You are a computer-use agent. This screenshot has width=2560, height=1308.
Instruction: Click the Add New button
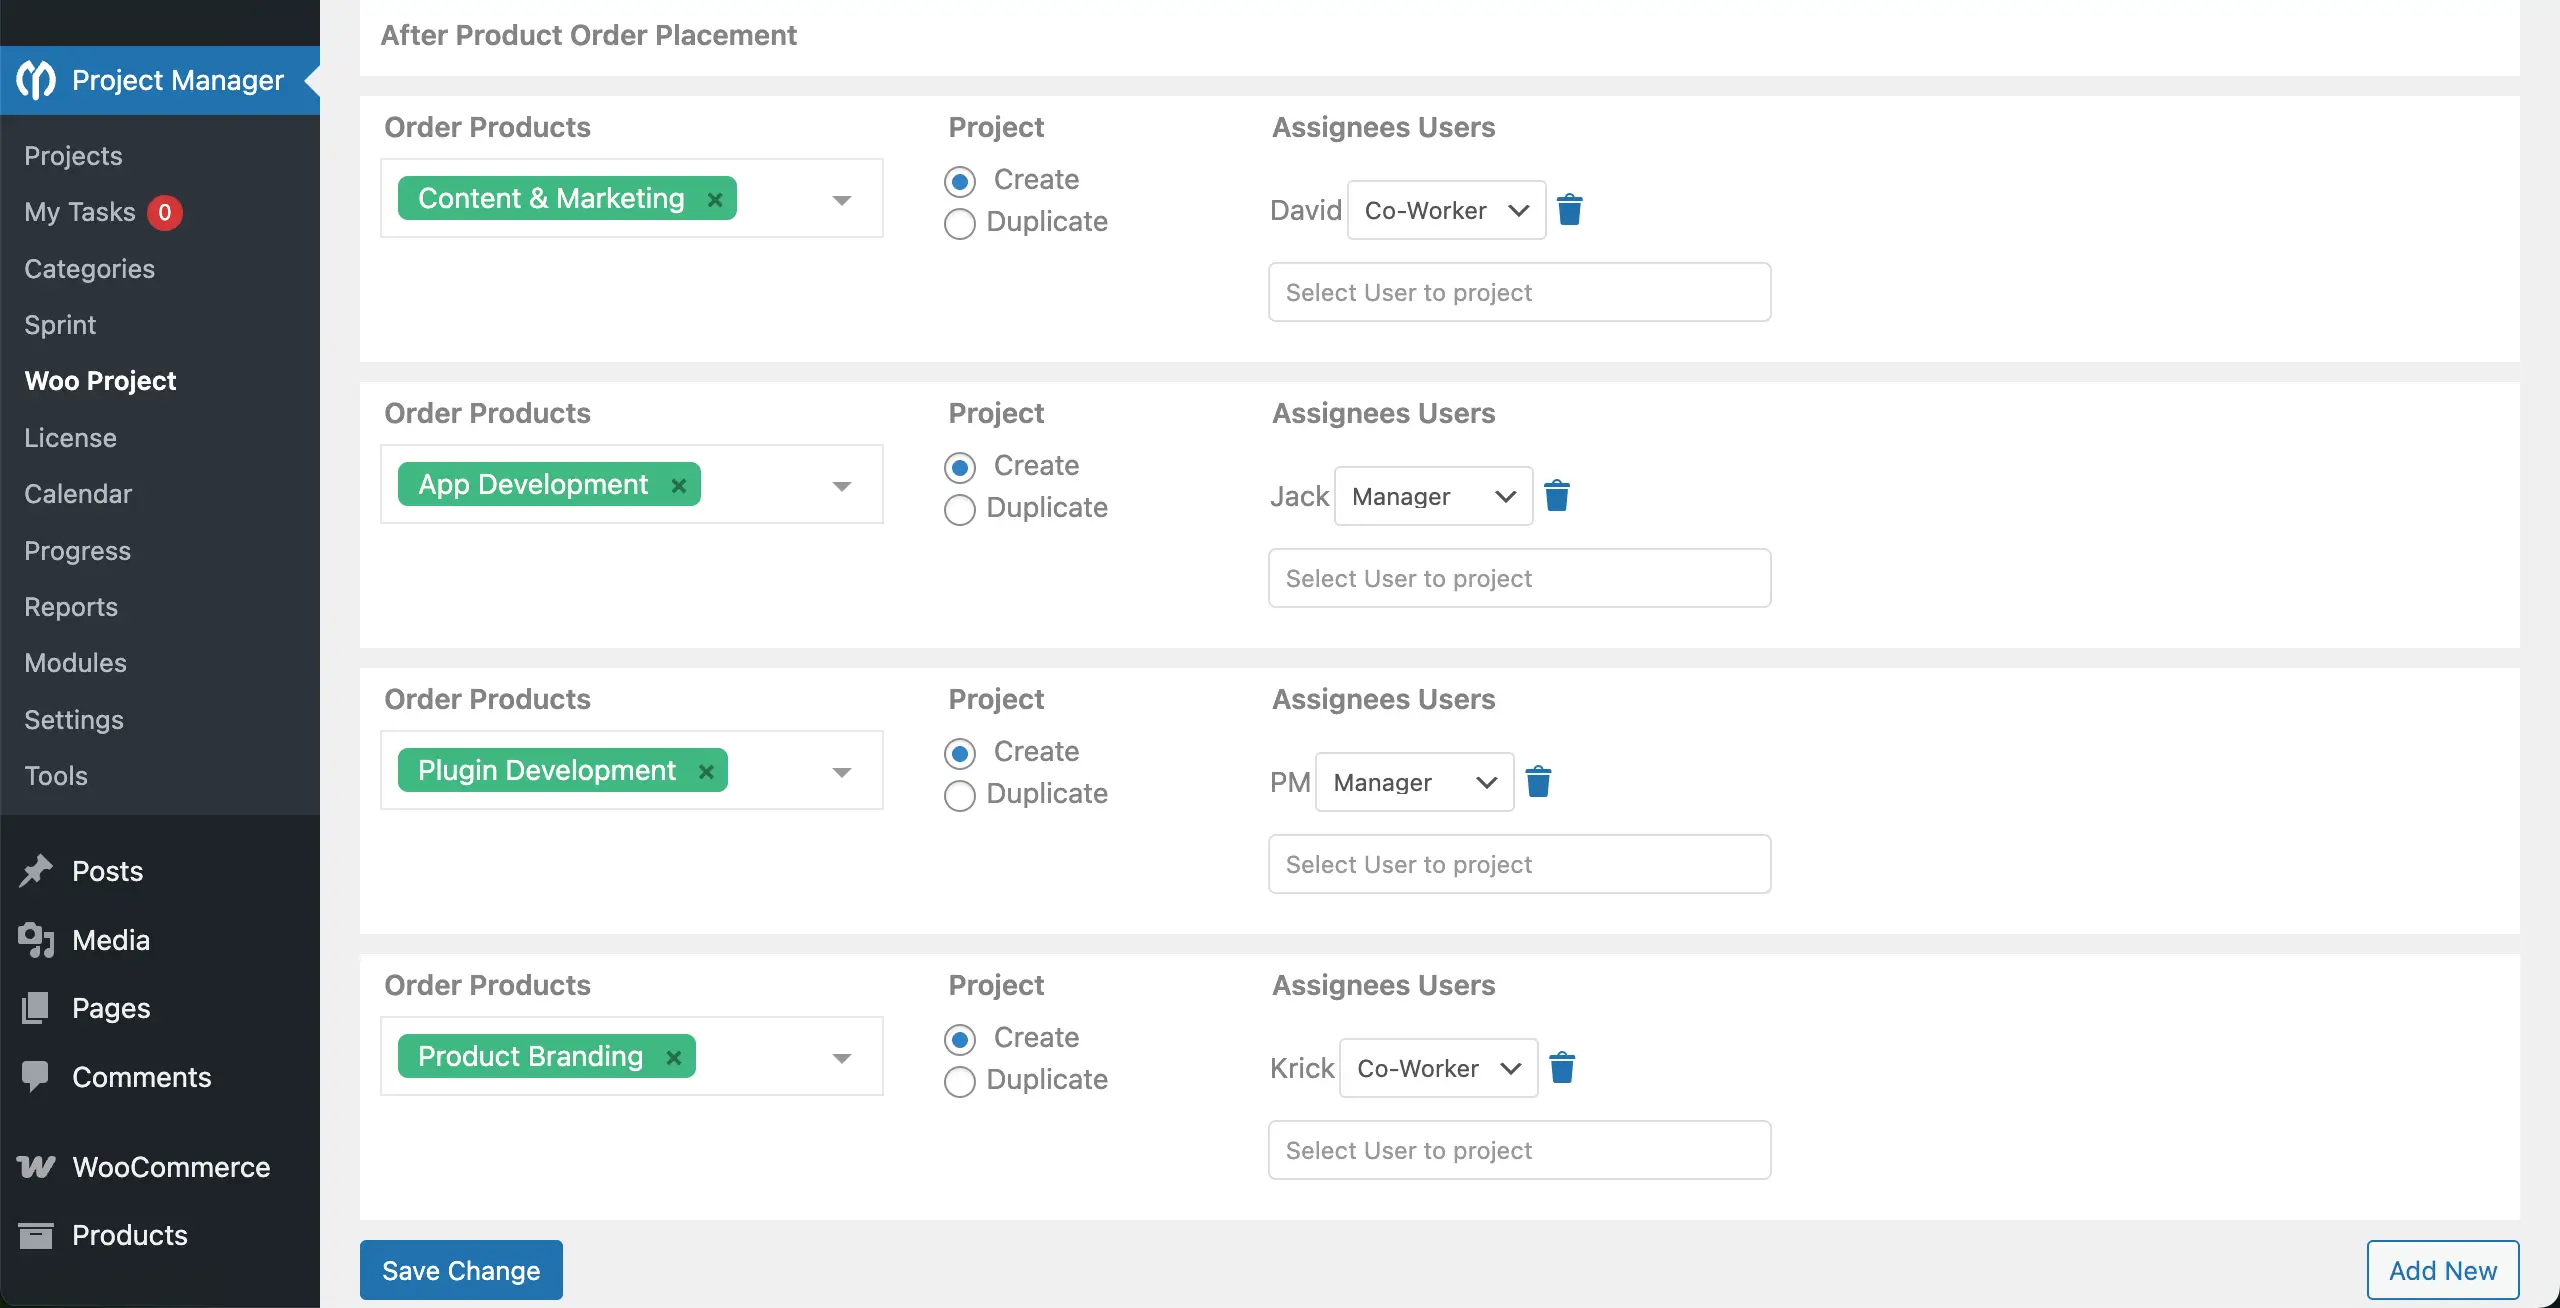[2442, 1270]
